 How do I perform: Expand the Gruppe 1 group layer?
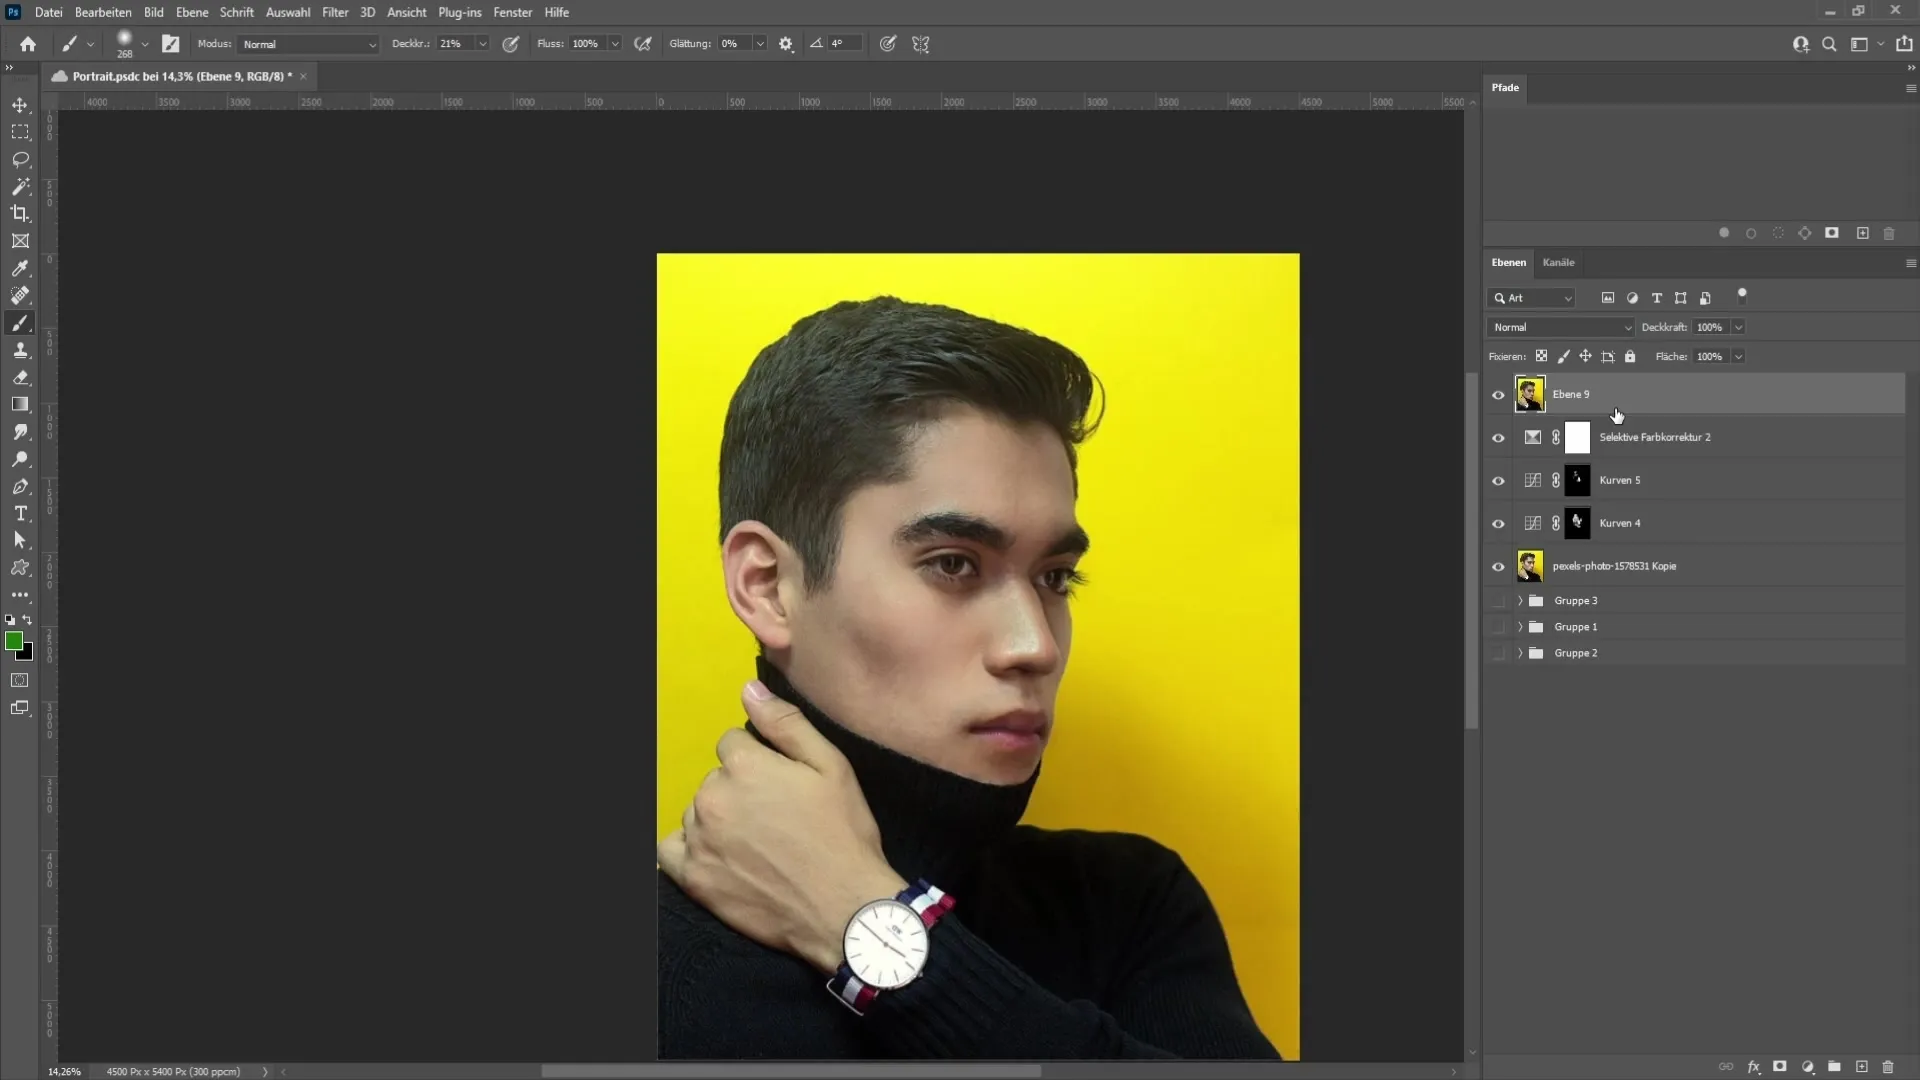(x=1518, y=626)
